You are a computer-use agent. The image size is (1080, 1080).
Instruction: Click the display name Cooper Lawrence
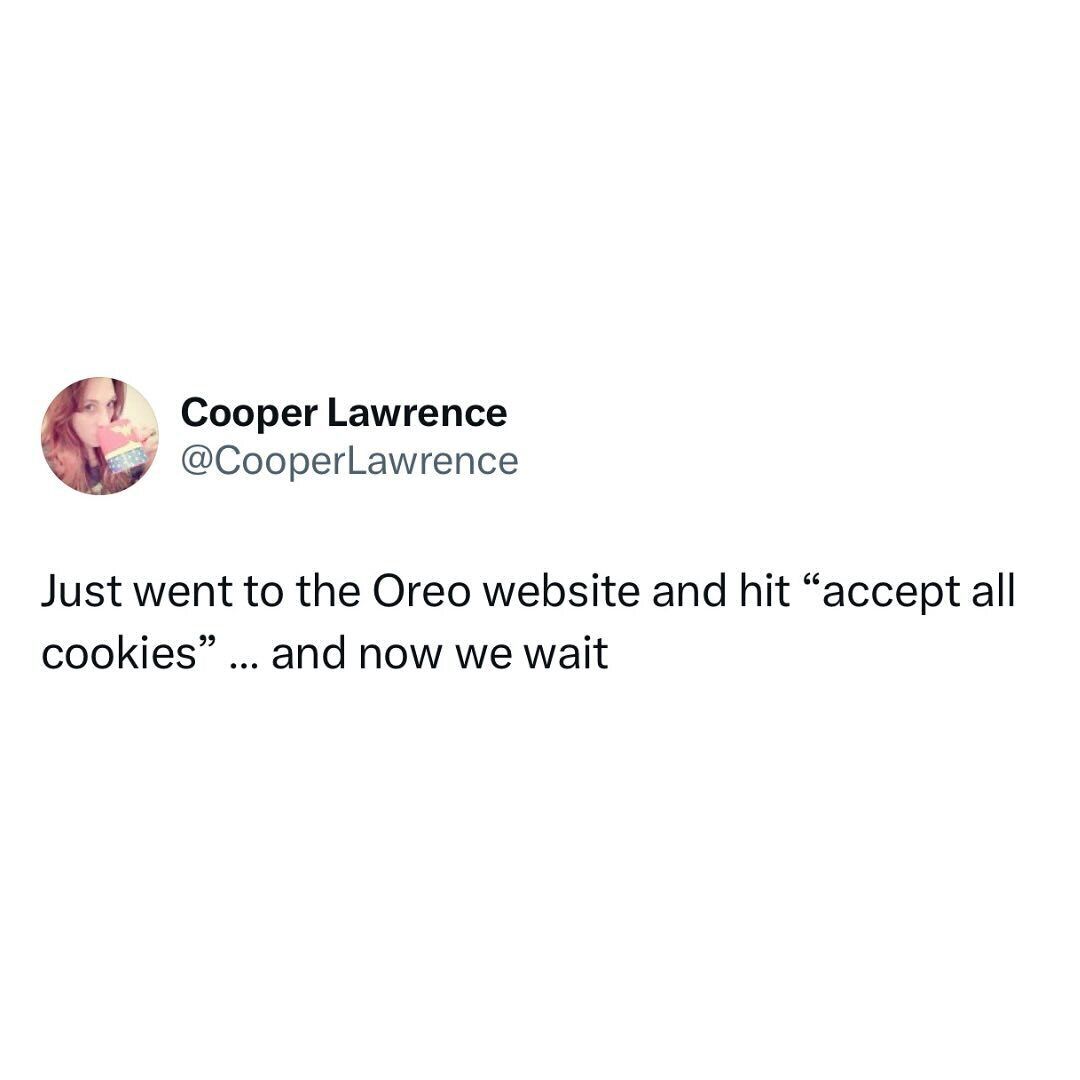344,413
